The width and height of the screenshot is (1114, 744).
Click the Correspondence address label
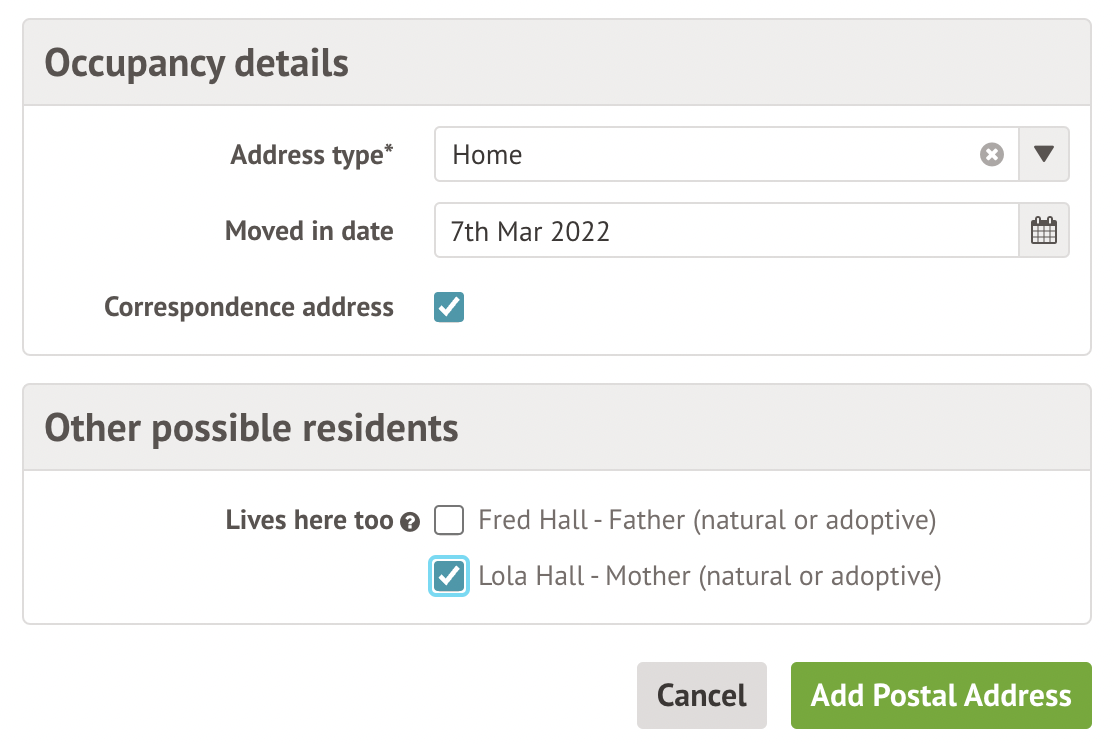[248, 307]
